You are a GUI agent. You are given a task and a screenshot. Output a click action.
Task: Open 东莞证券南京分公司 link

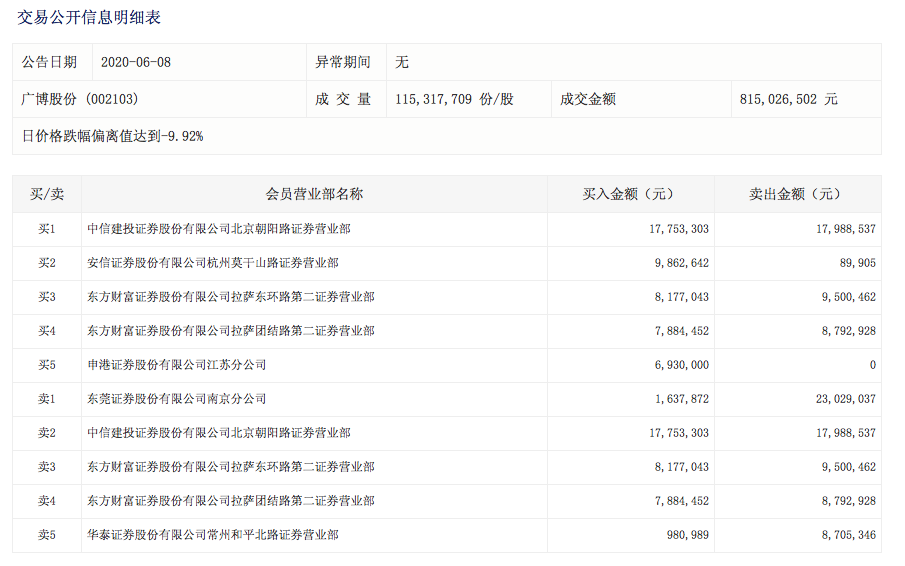[x=176, y=399]
